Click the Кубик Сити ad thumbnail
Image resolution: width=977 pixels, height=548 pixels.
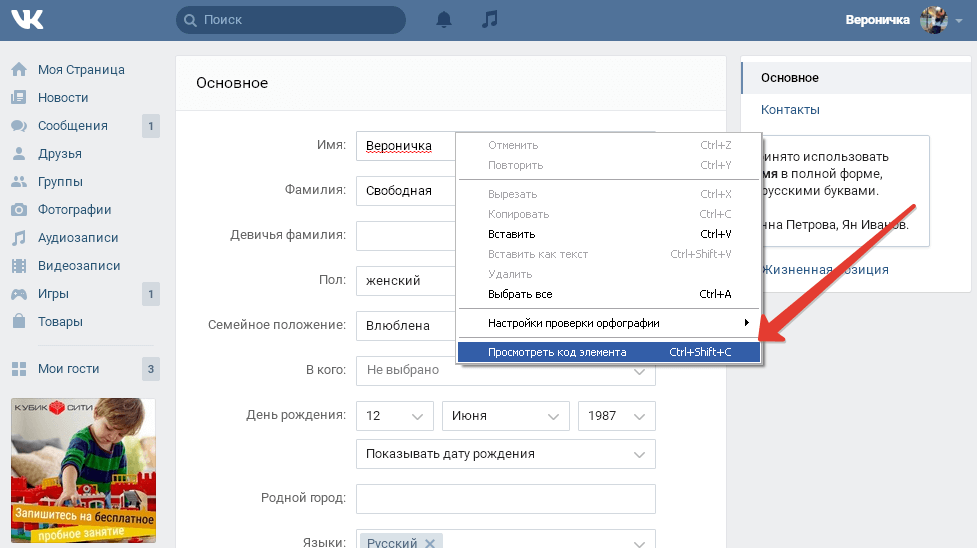[83, 471]
